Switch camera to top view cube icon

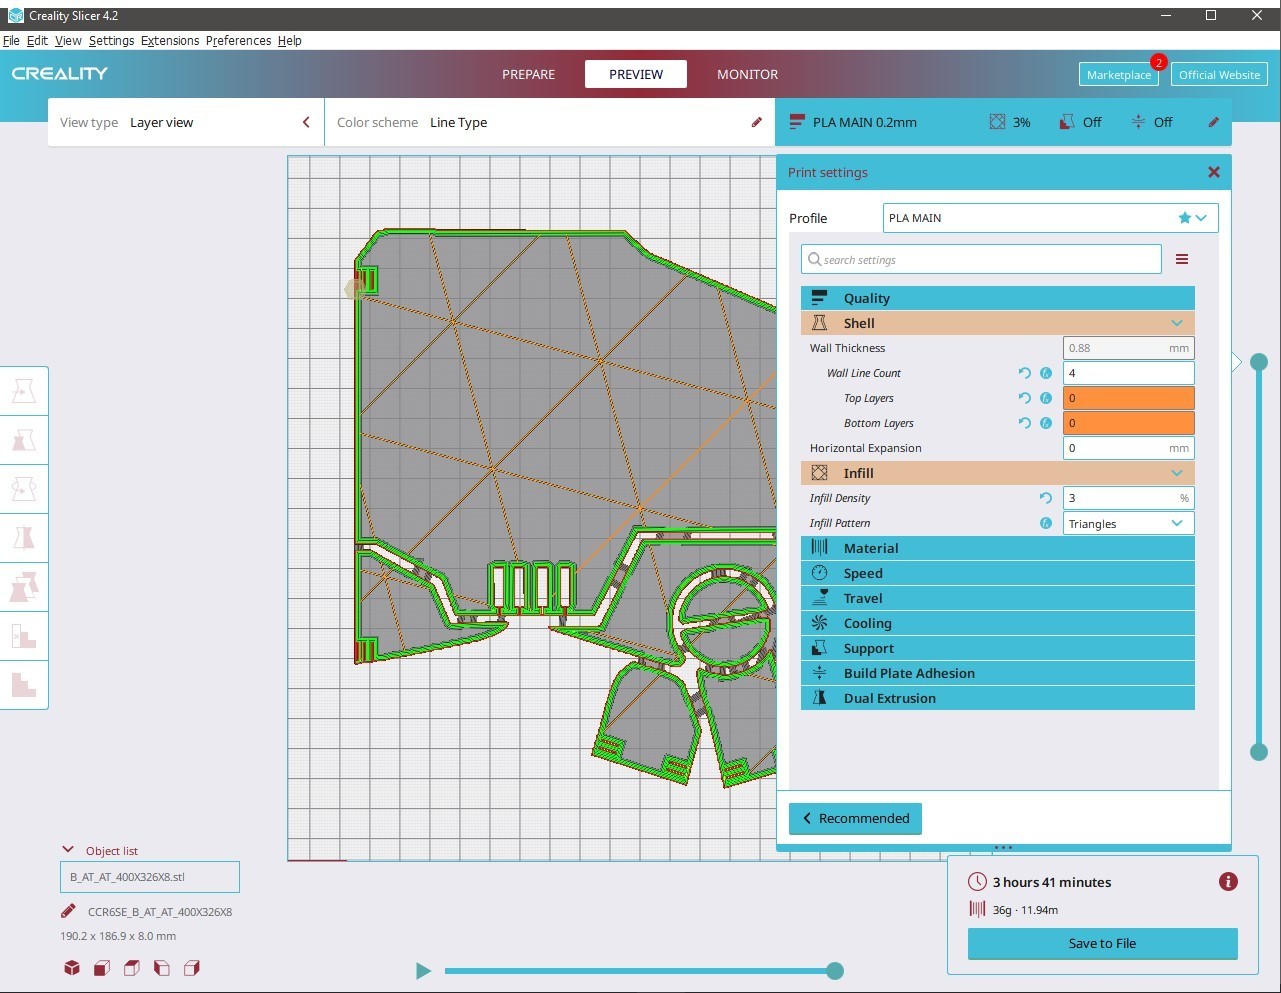[132, 968]
